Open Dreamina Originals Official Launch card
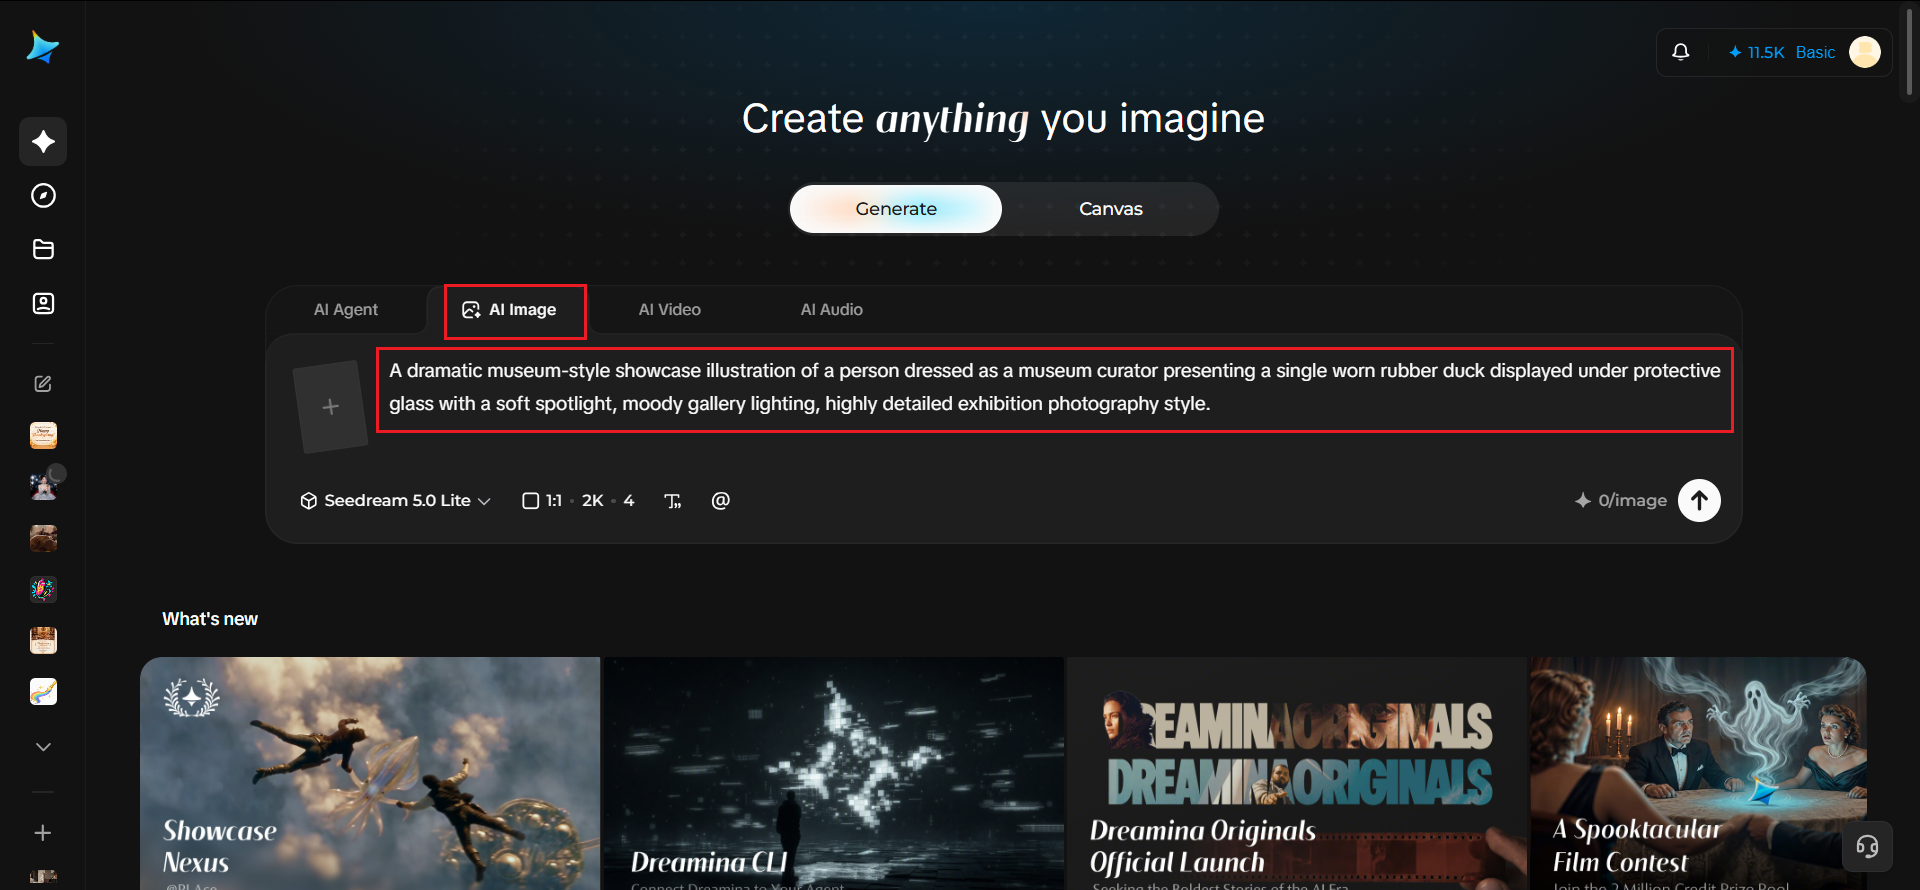 [1297, 773]
